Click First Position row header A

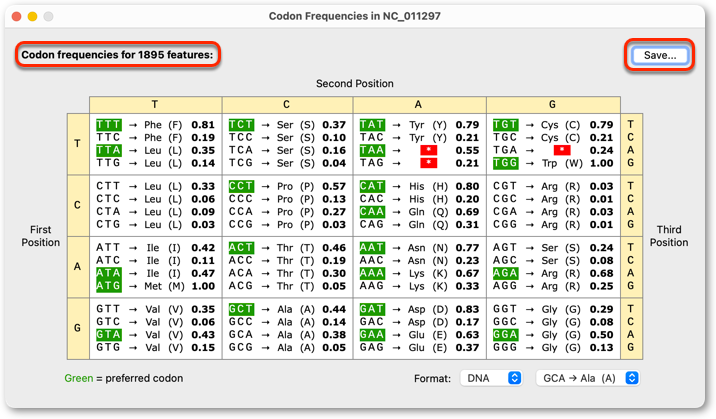[x=78, y=267]
